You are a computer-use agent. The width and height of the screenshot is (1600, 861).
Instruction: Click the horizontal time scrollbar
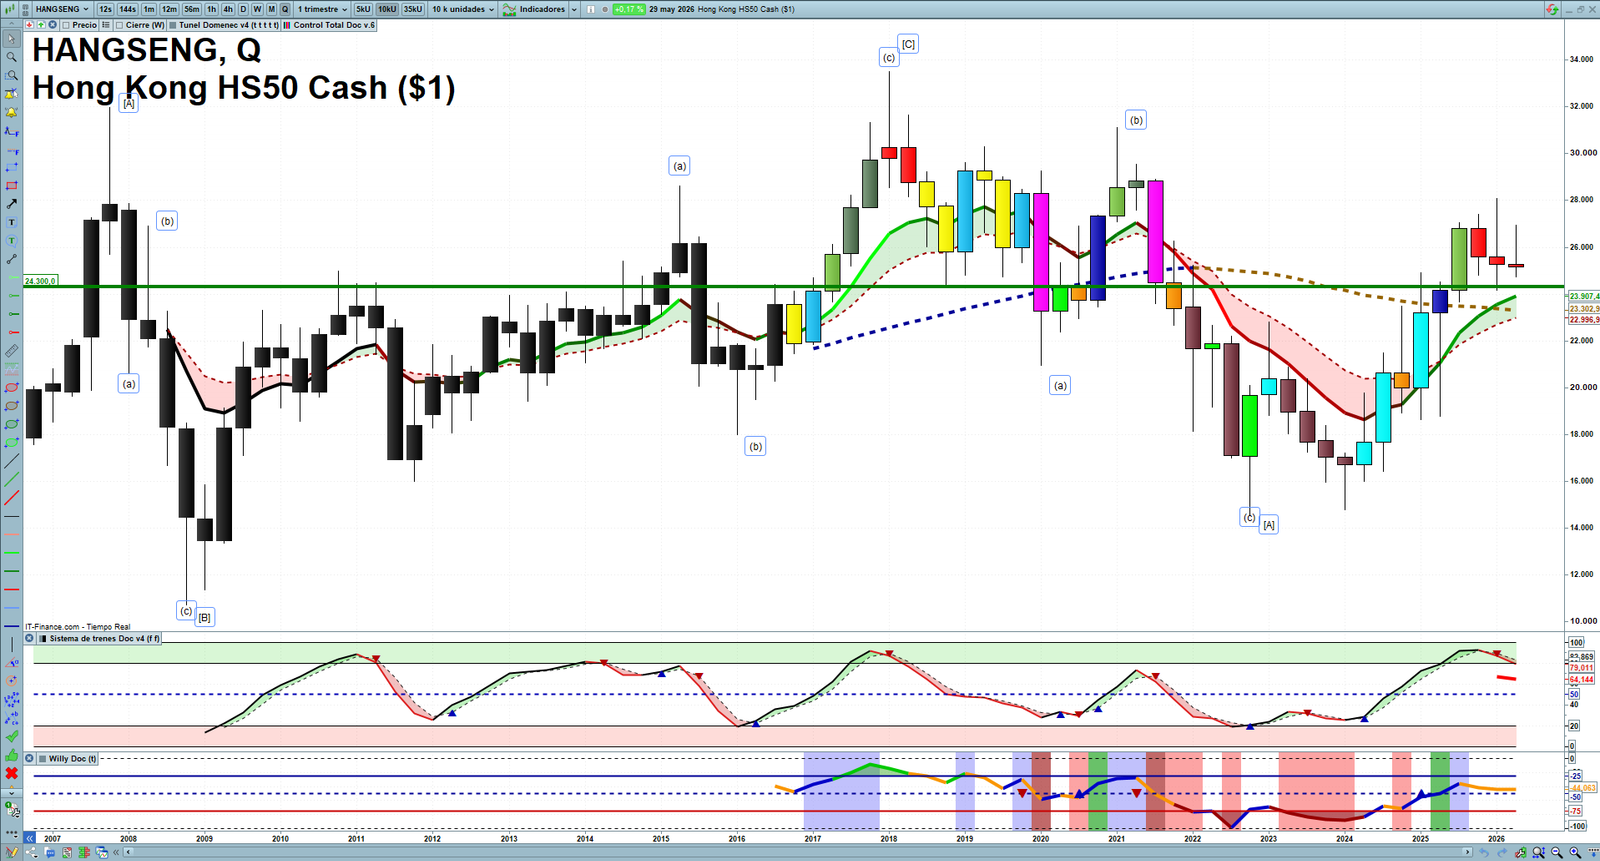[x=798, y=852]
